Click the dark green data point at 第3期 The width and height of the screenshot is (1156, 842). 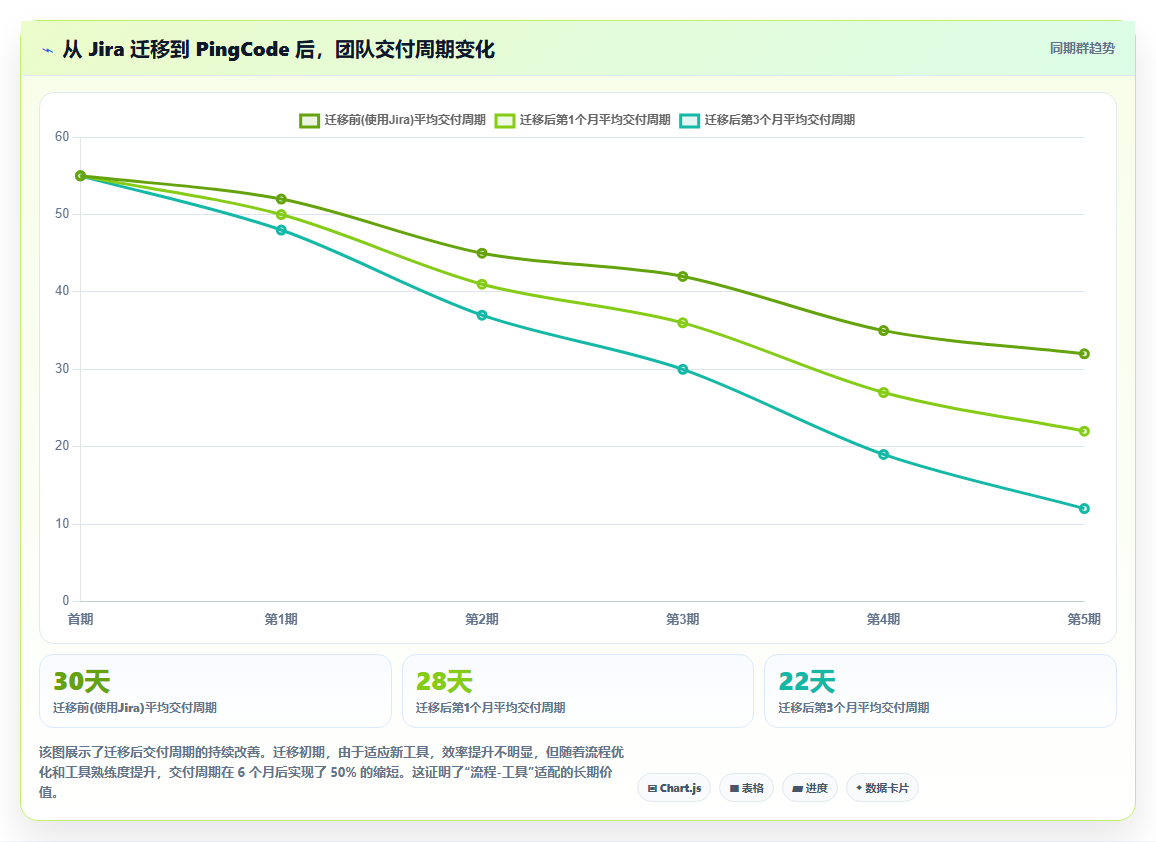pyautogui.click(x=683, y=276)
